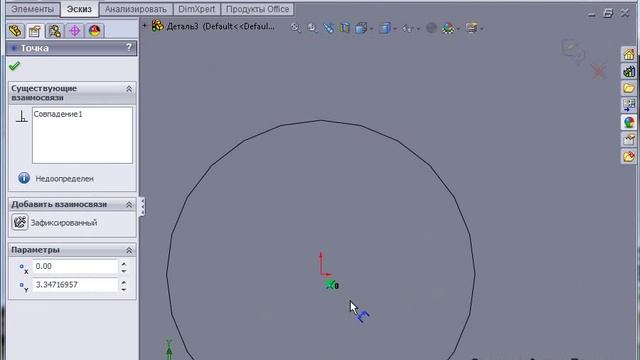The height and width of the screenshot is (360, 640).
Task: Open the View Settings dropdown arrow
Action: tap(482, 29)
